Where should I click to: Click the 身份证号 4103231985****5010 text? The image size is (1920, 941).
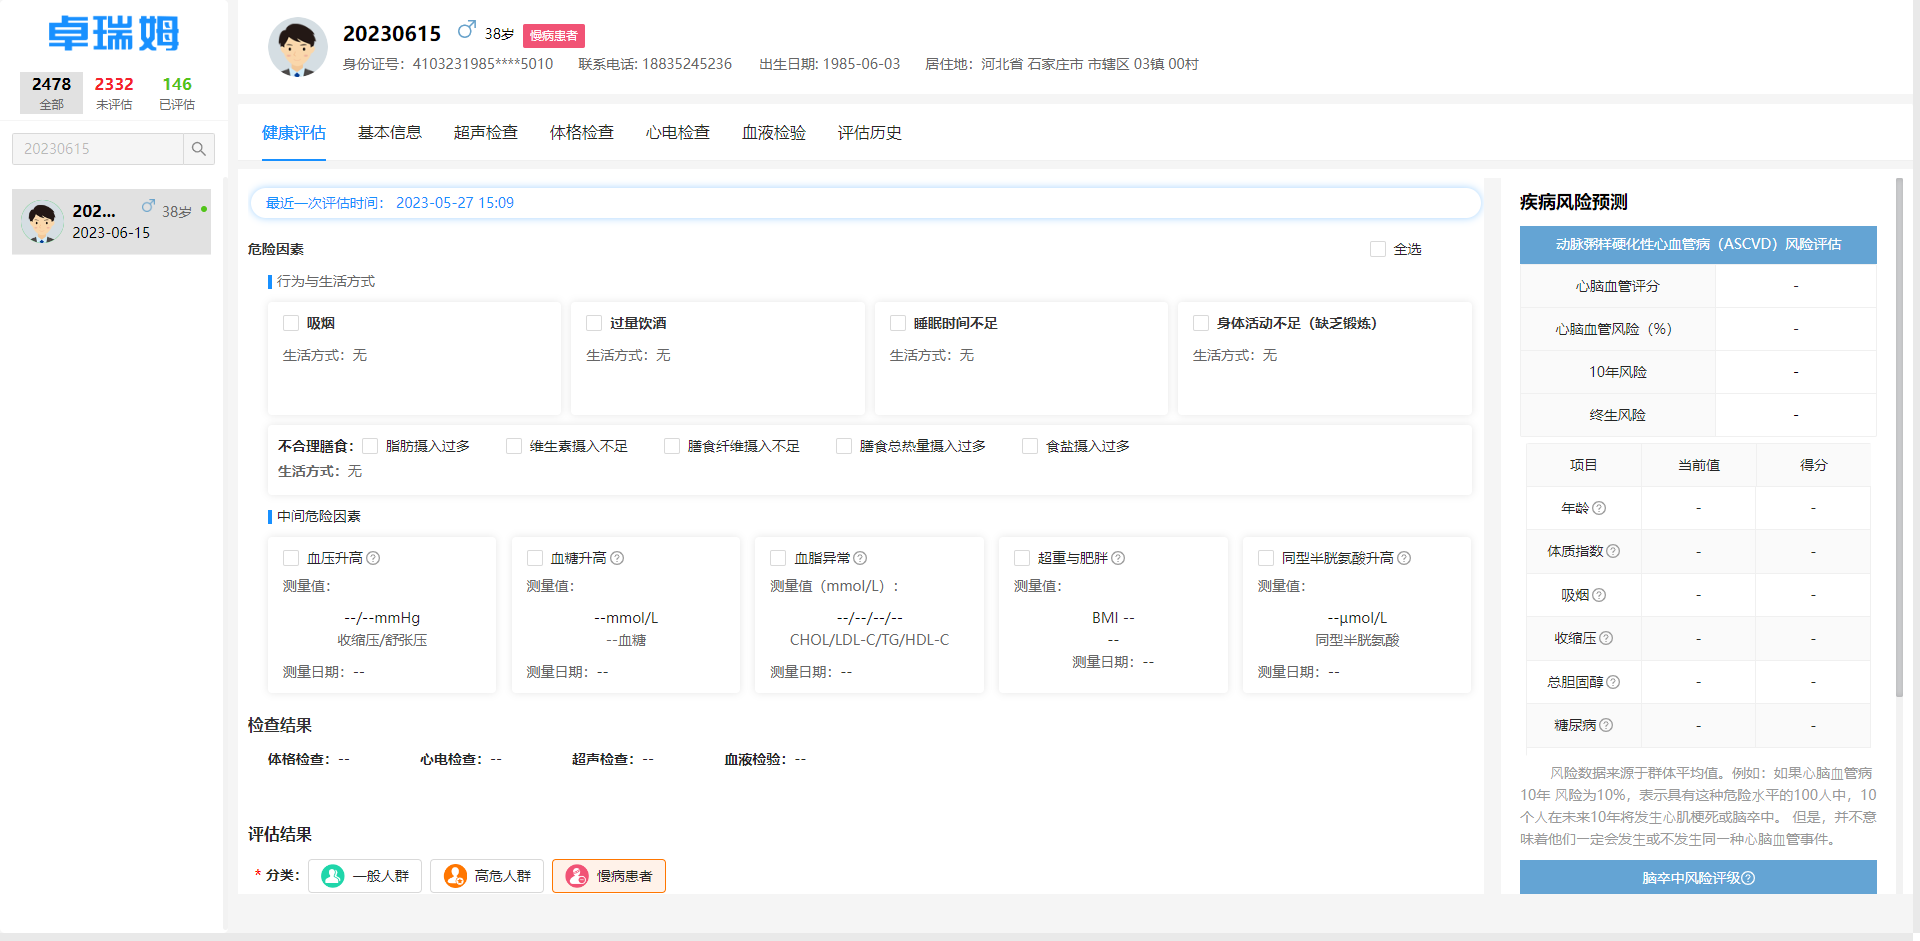[448, 64]
